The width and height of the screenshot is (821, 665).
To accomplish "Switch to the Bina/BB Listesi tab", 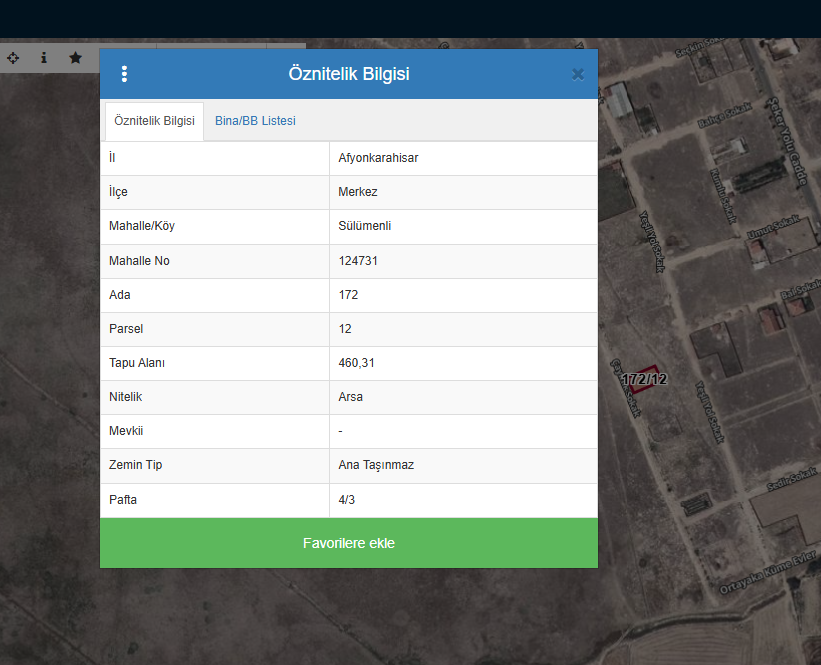I will (255, 121).
